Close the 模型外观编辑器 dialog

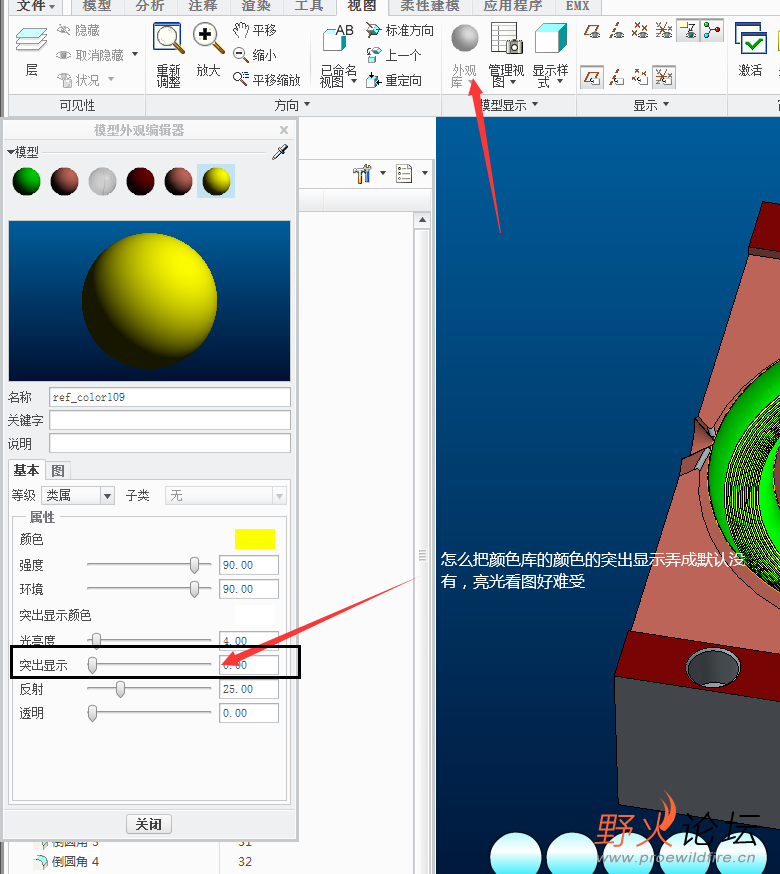(284, 130)
